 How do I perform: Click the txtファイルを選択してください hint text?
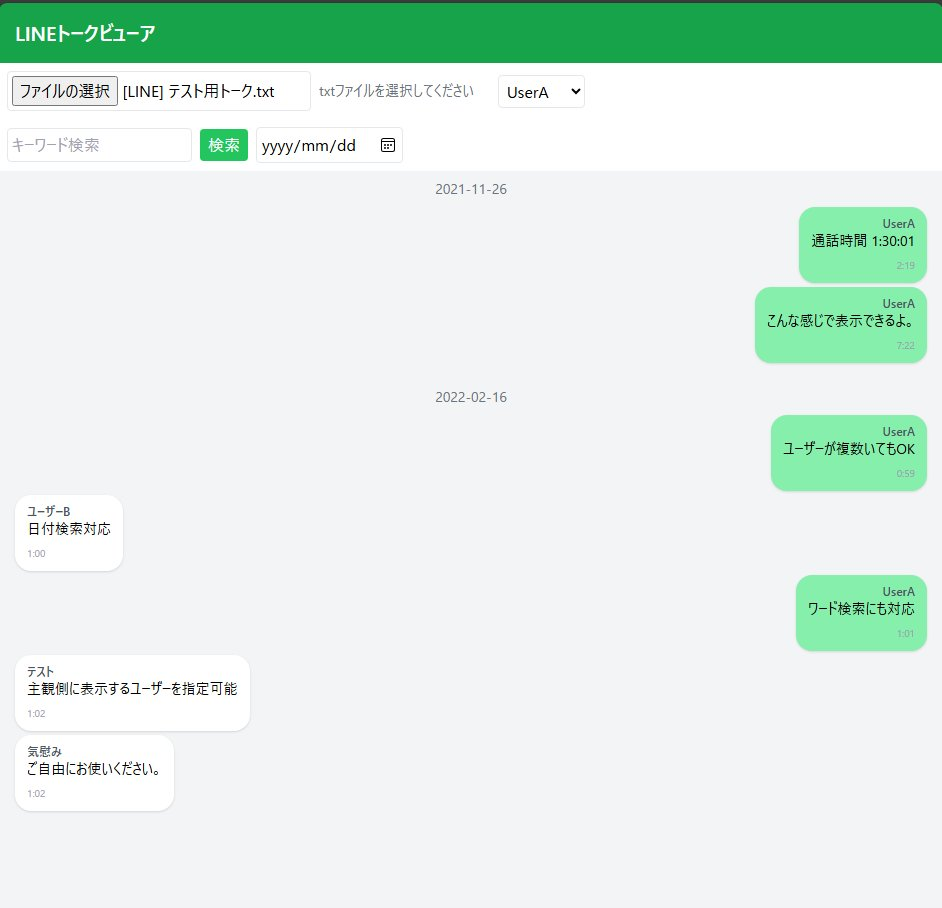(396, 91)
